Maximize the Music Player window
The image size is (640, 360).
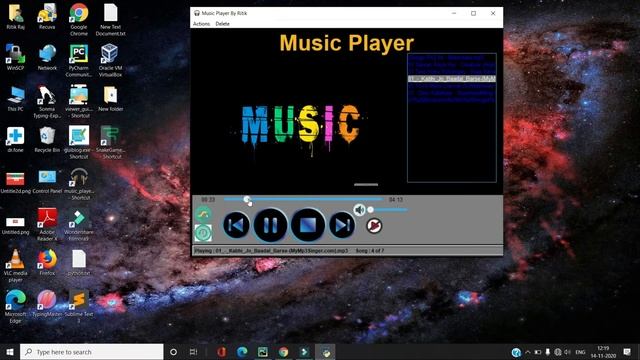pos(473,13)
